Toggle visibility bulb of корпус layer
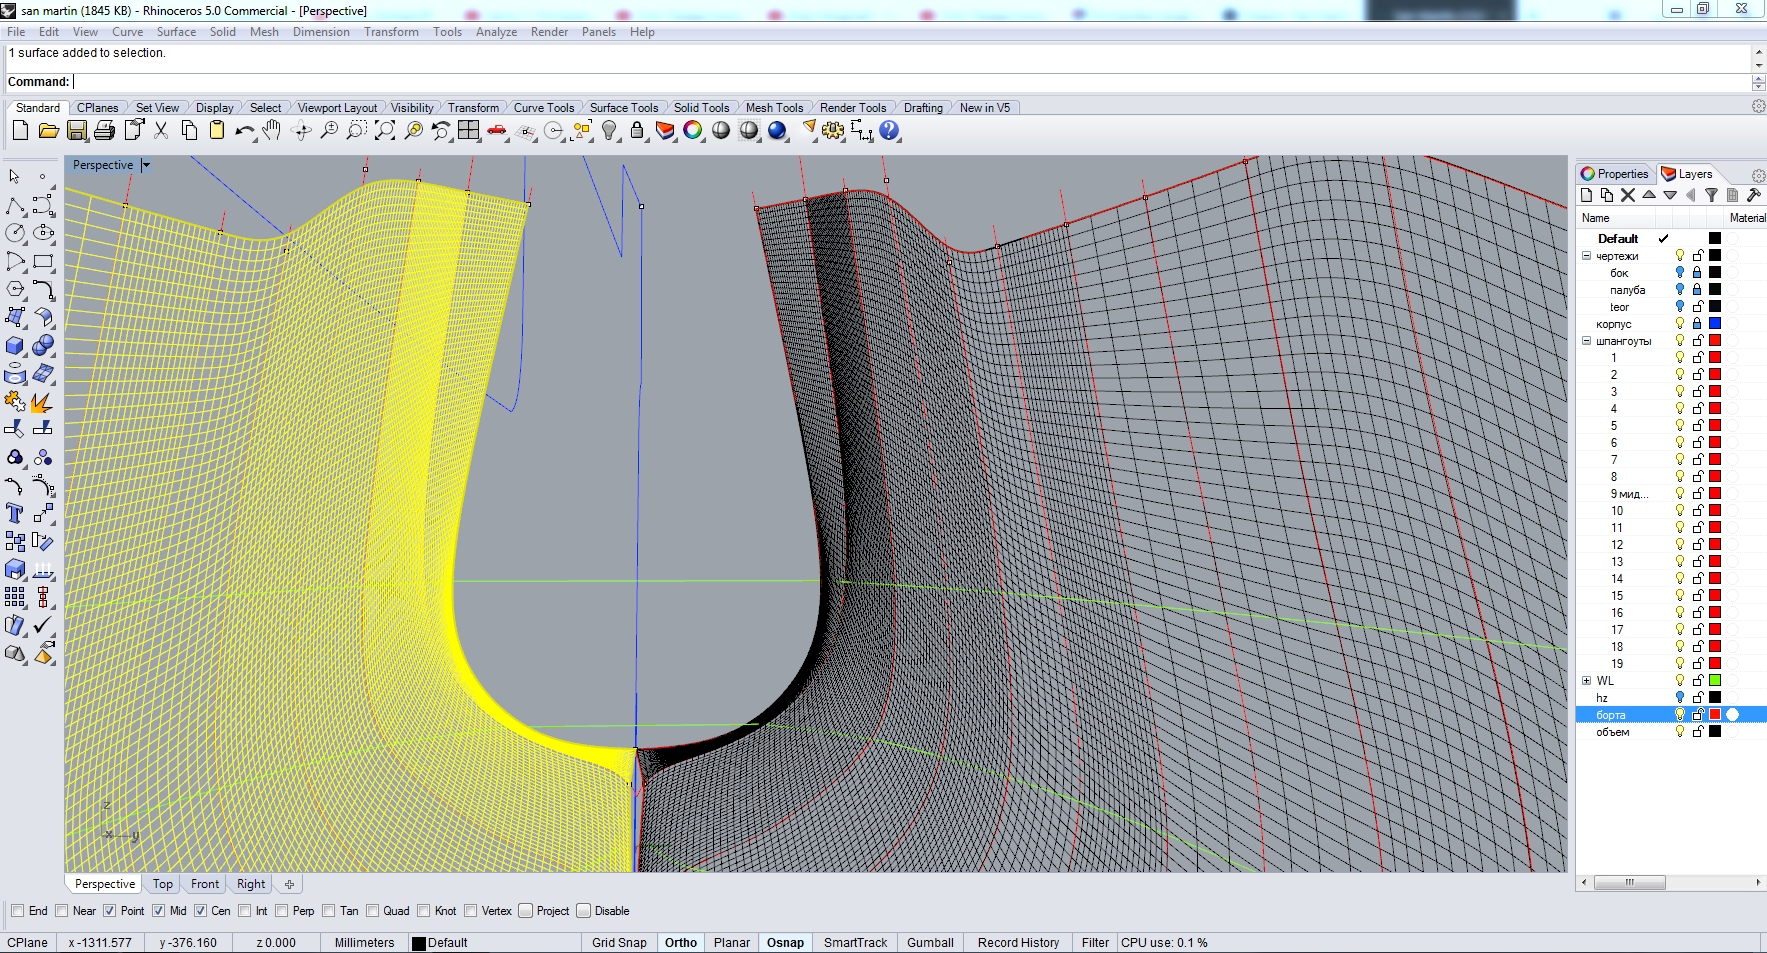 tap(1680, 324)
